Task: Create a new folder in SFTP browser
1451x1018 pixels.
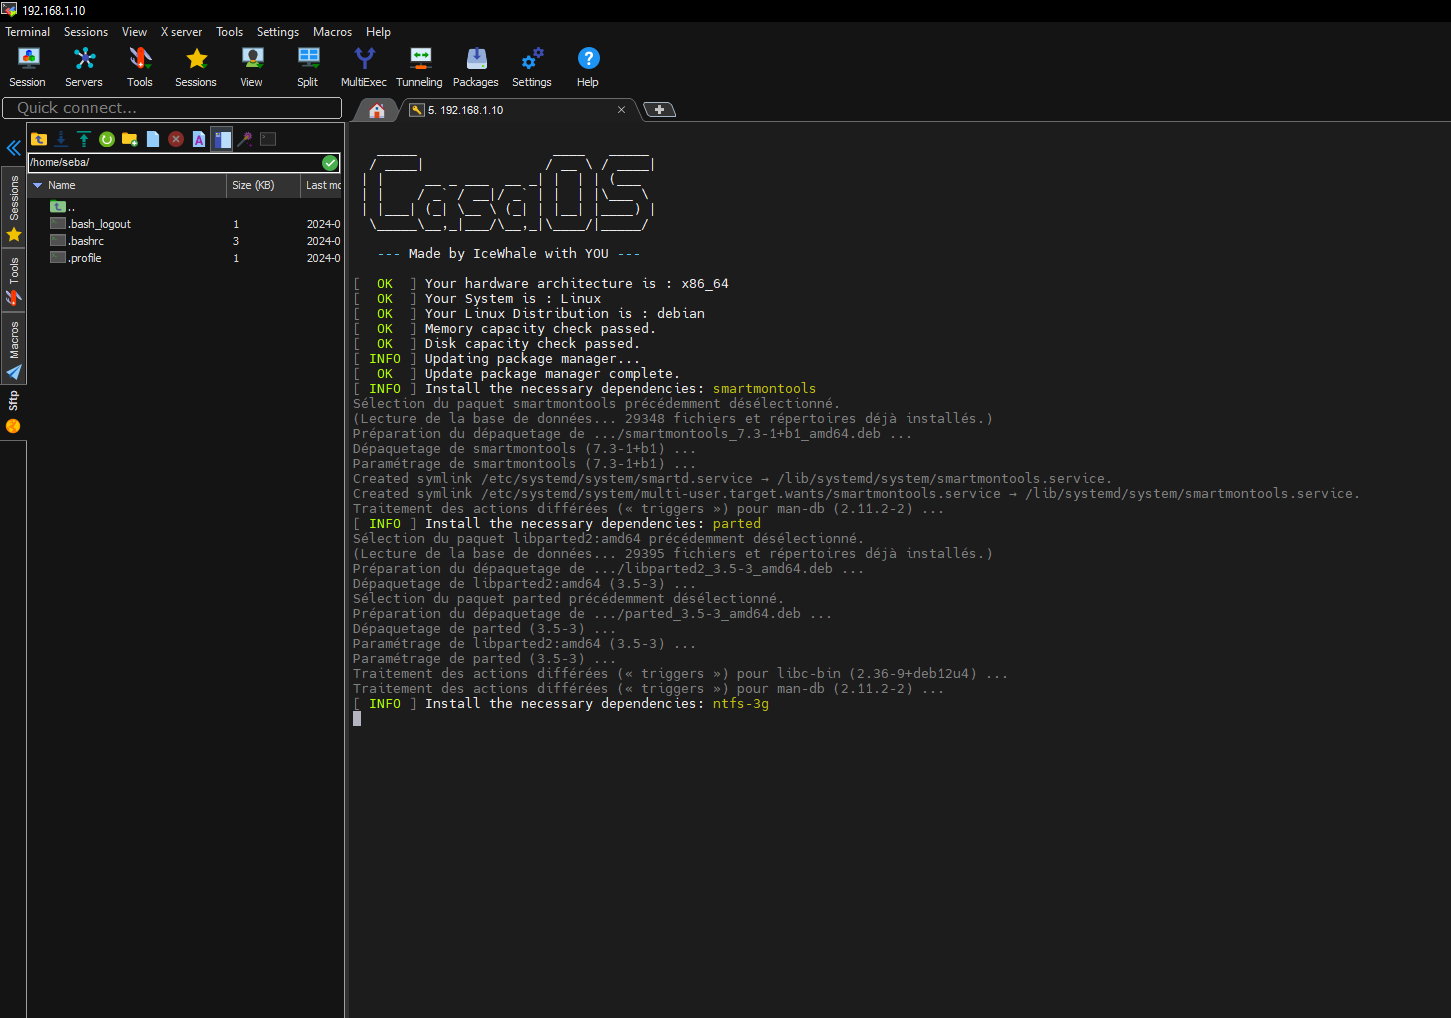Action: pos(130,139)
